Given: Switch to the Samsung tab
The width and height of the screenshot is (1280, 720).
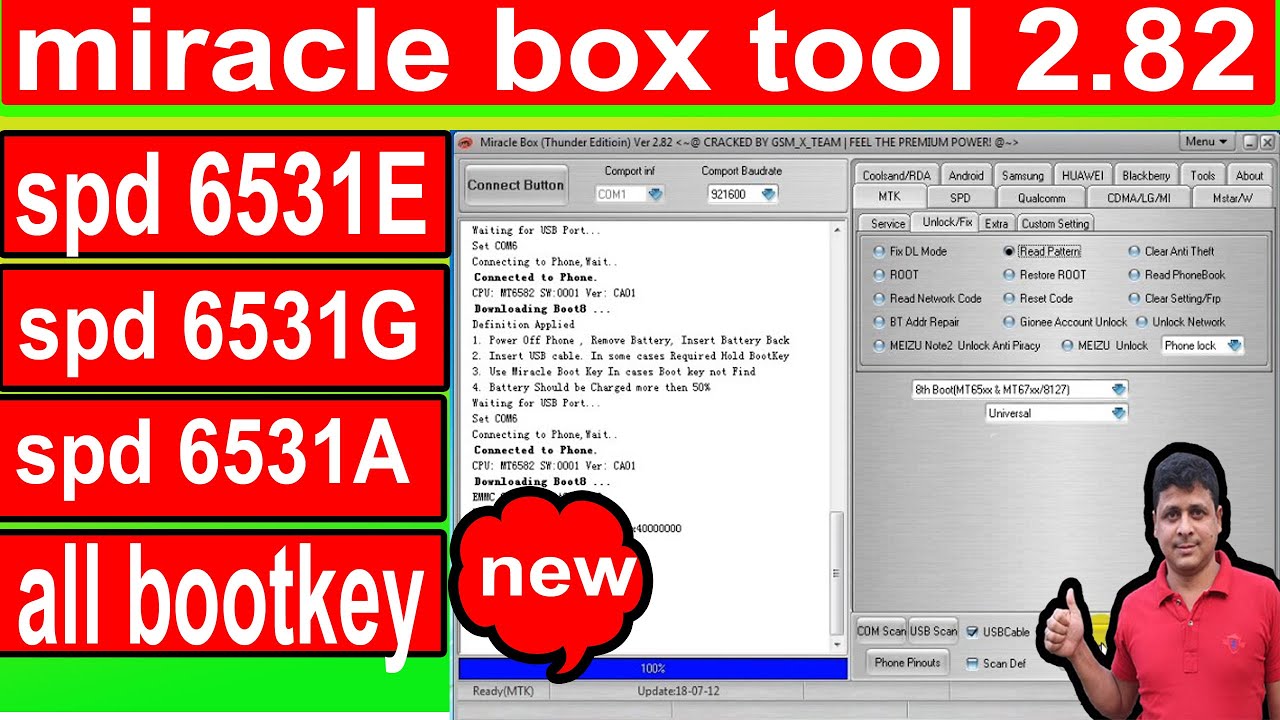Looking at the screenshot, I should pos(1023,175).
